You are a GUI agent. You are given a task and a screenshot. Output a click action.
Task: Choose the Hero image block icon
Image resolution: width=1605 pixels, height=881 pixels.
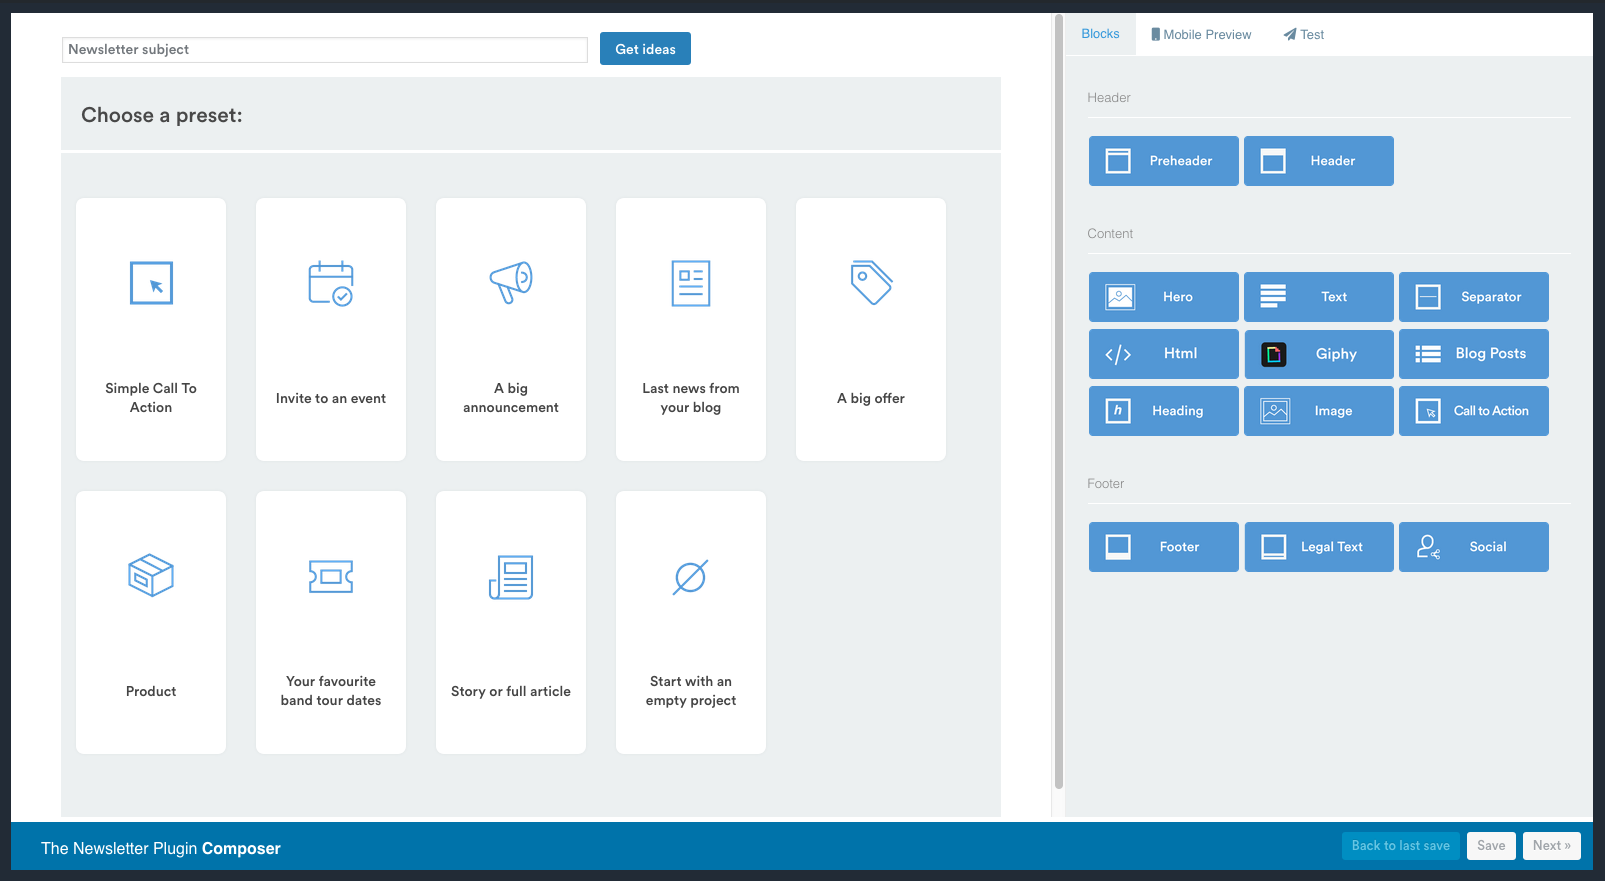(1119, 297)
